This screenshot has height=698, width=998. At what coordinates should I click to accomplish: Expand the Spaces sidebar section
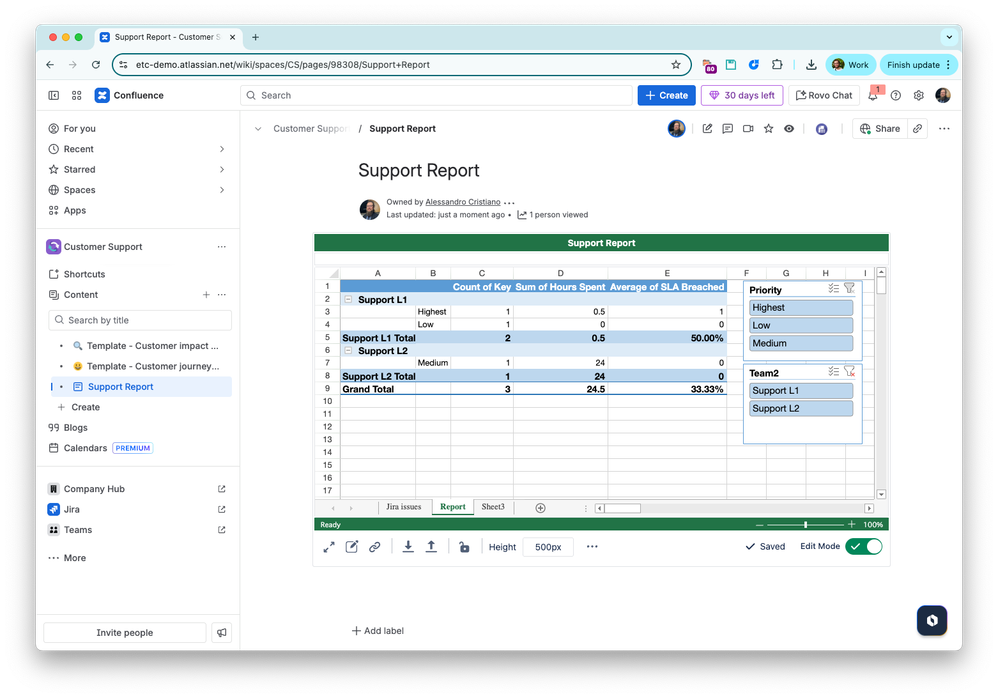click(x=221, y=190)
